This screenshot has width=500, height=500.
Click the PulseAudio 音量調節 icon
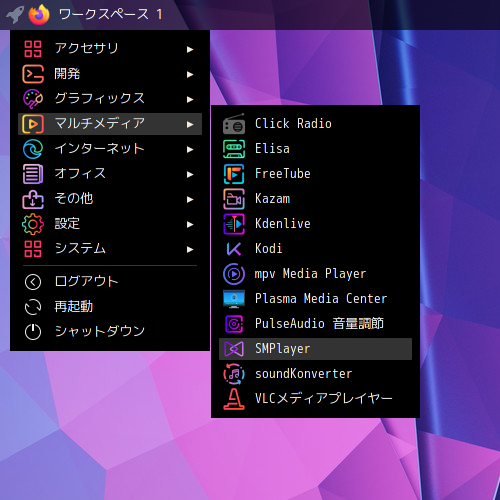click(x=234, y=324)
